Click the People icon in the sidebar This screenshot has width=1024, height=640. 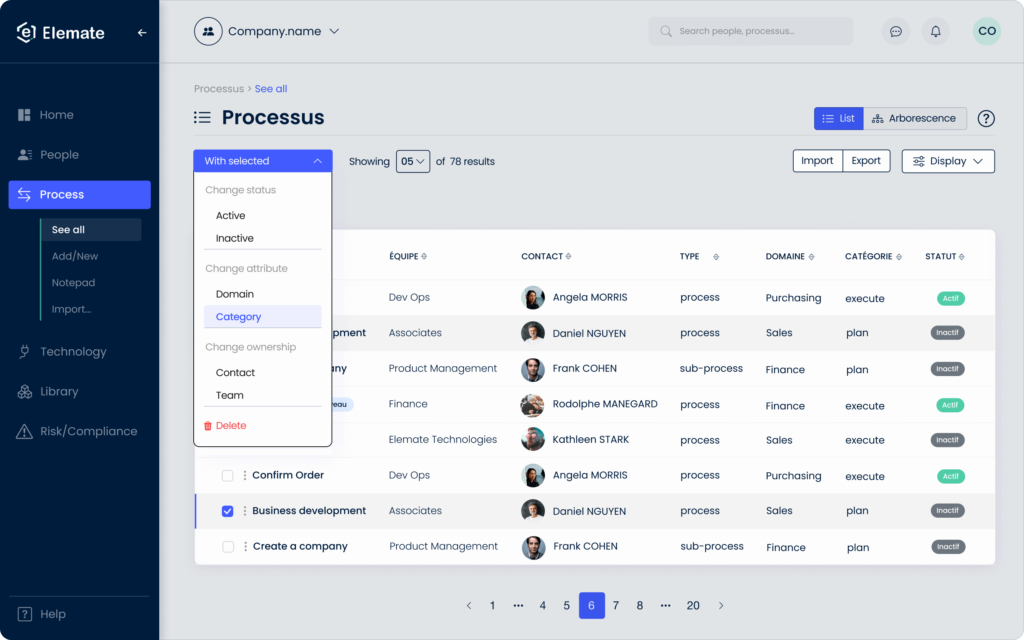point(23,154)
